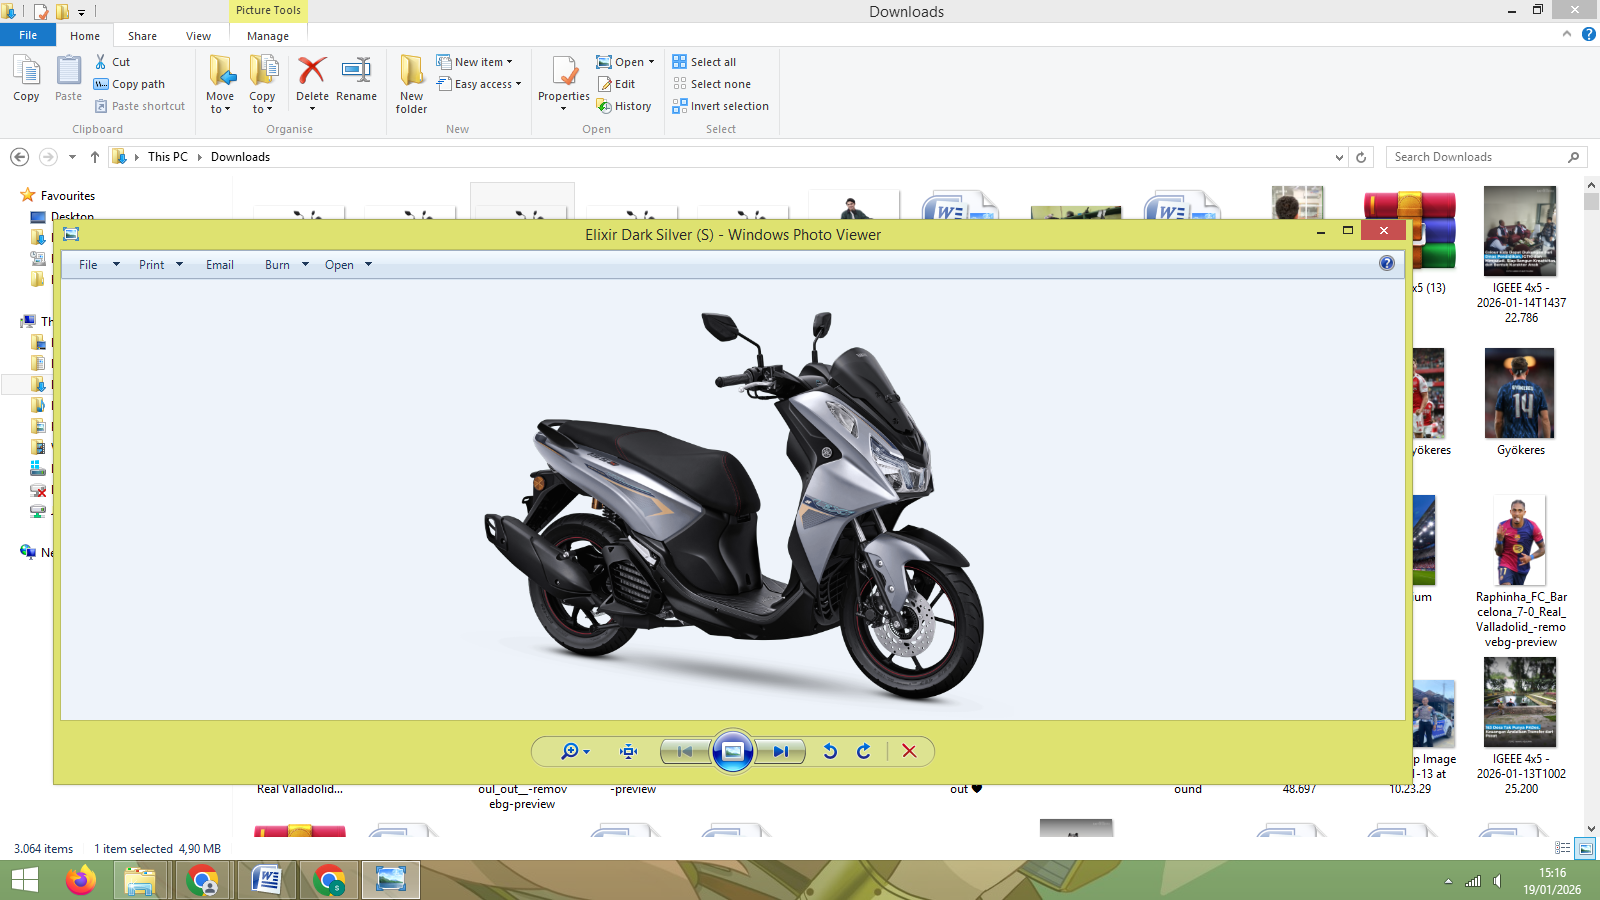Click the Cut scissors in the Clipboard group
1600x900 pixels.
(112, 62)
